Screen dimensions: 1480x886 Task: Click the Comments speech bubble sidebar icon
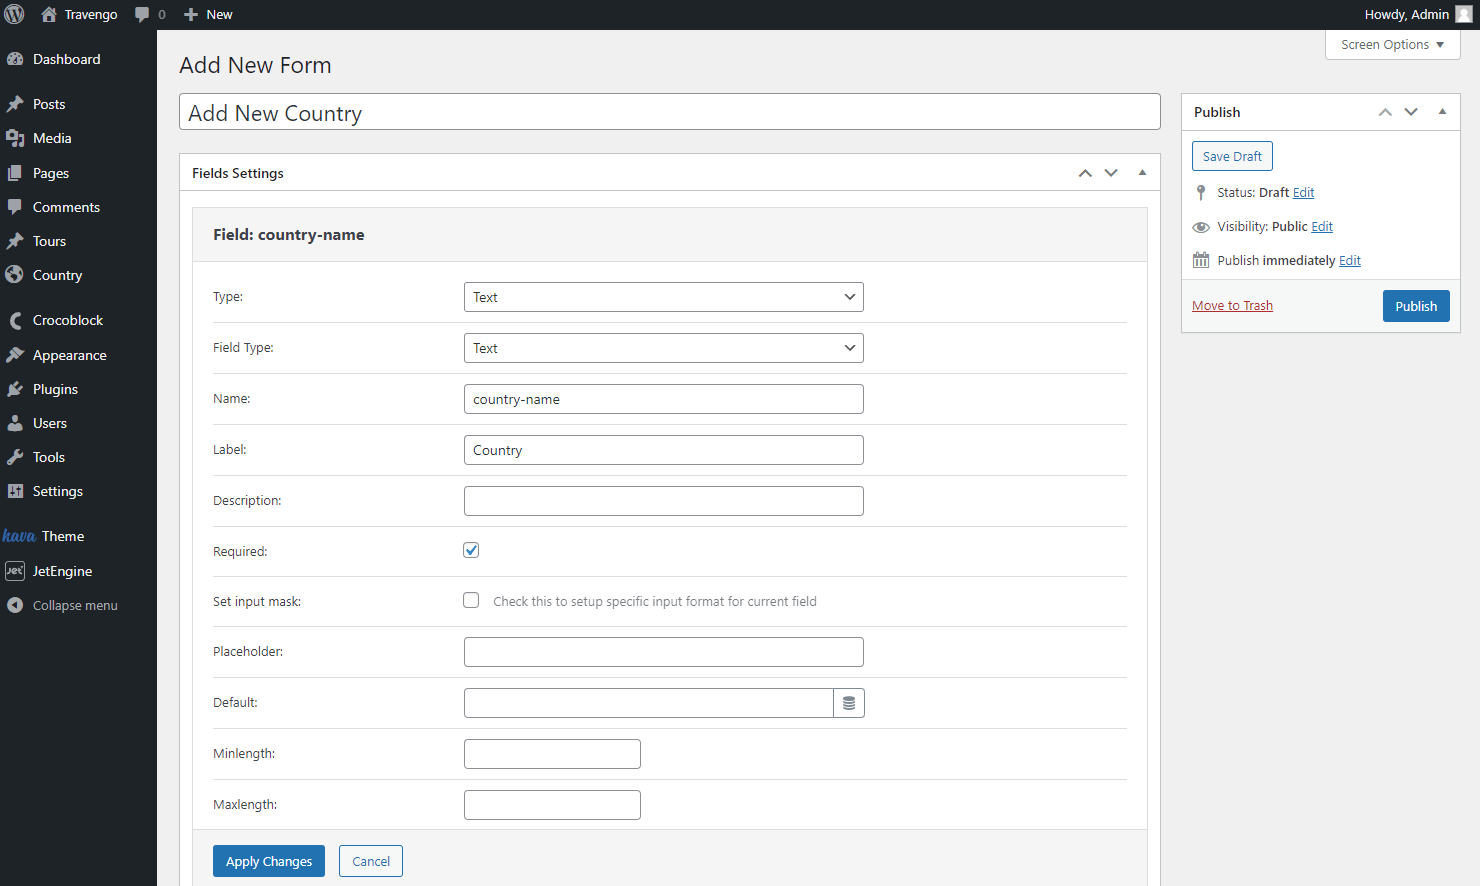15,207
